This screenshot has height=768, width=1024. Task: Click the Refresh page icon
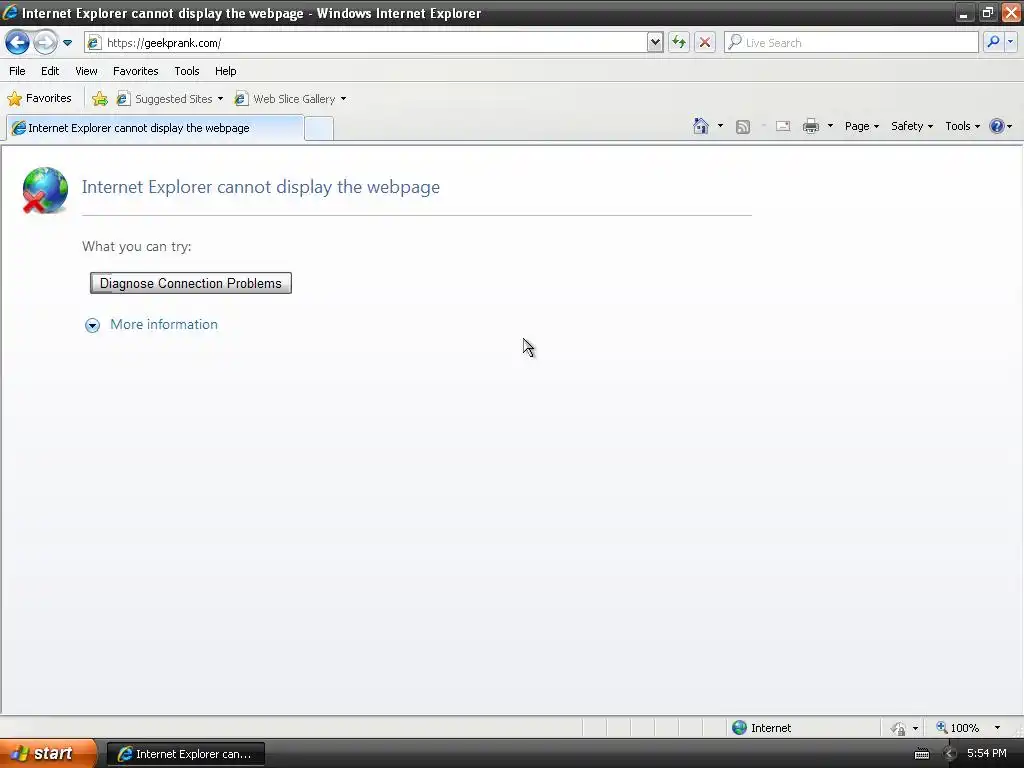pyautogui.click(x=679, y=42)
